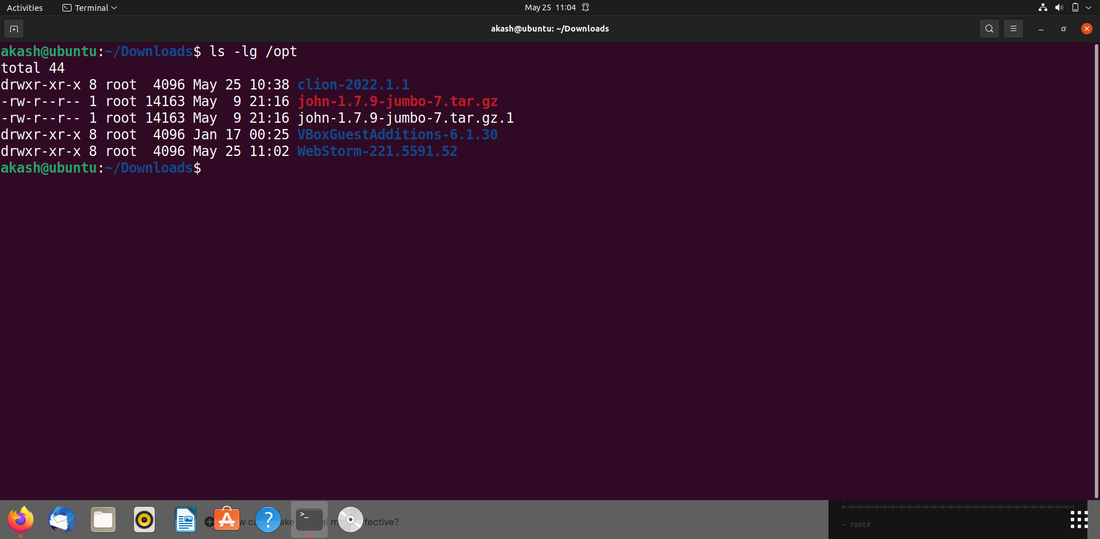Click the 'May 25 10:38' timestamp

point(241,84)
